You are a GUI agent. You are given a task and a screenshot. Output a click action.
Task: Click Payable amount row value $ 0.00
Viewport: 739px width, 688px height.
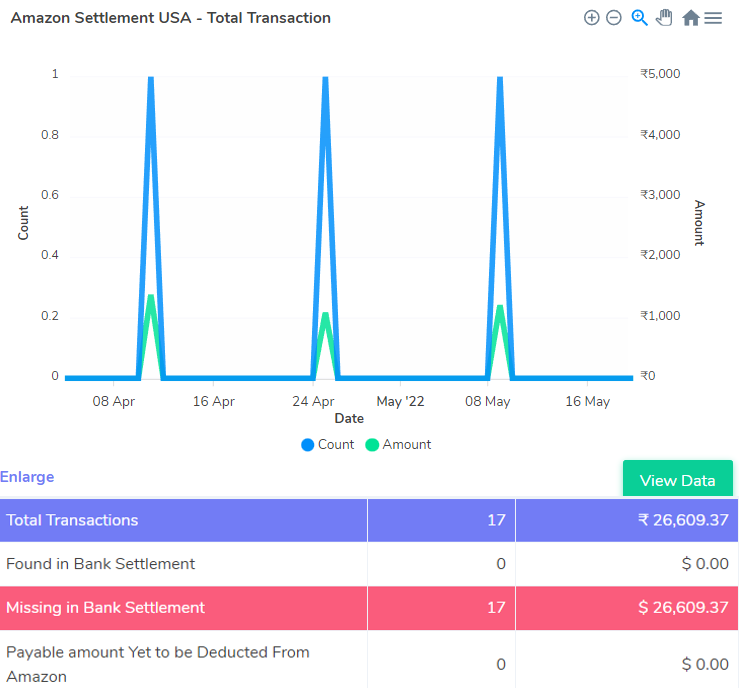(705, 664)
